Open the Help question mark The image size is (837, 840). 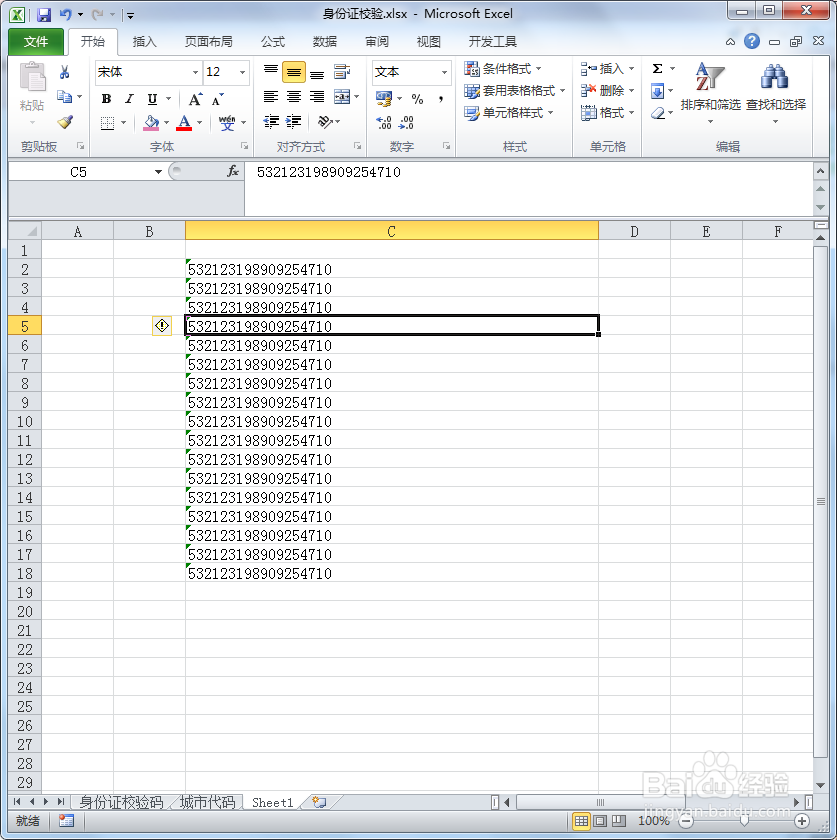click(752, 41)
